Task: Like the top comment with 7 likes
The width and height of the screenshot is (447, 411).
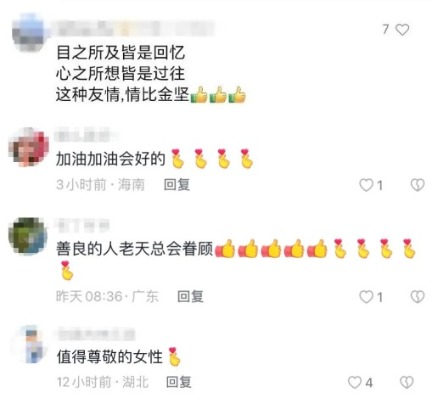Action: coord(402,30)
